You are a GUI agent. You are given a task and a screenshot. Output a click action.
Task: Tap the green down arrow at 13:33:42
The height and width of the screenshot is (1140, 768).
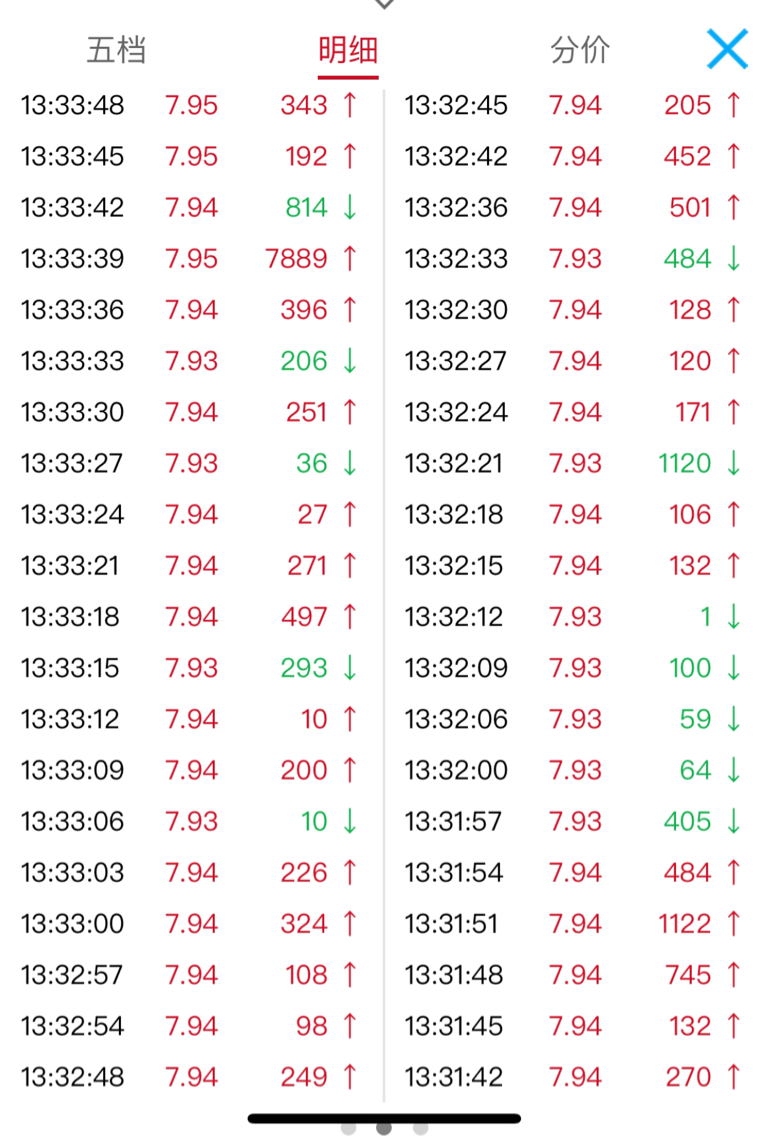coord(349,207)
